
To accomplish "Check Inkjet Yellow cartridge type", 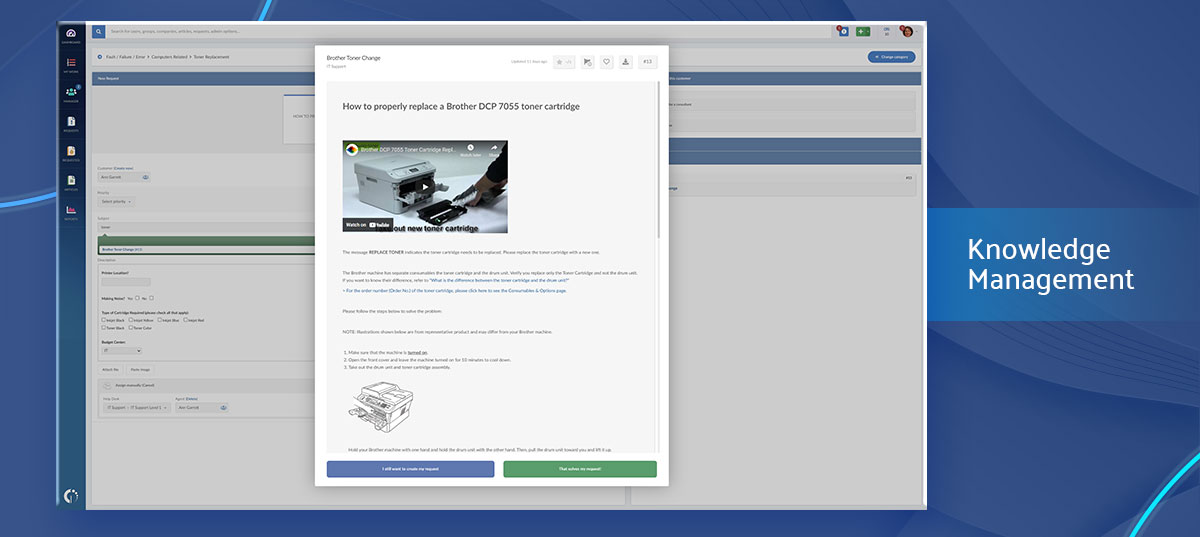I will [x=131, y=320].
